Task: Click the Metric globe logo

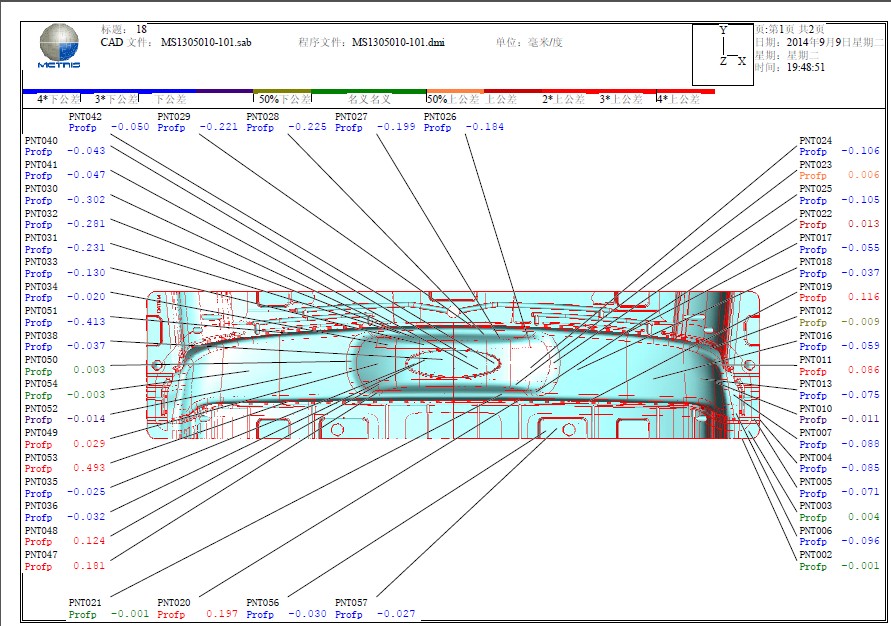Action: (x=59, y=49)
